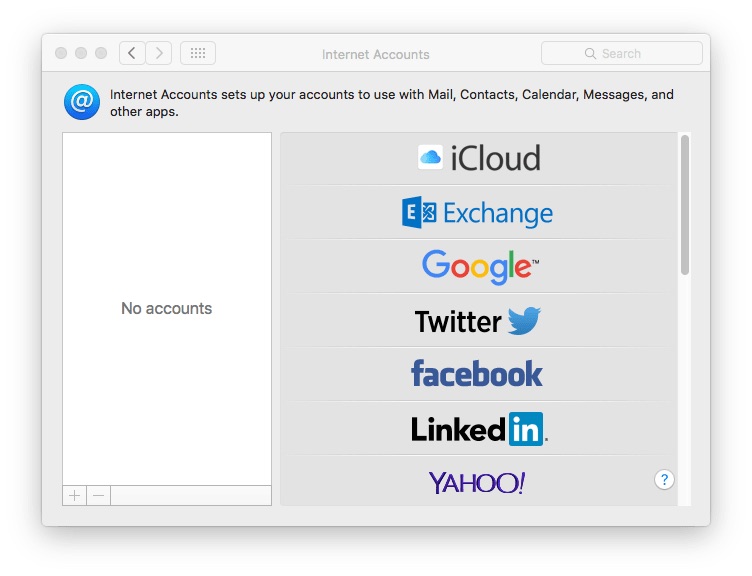Show all preferences grid button
752x576 pixels.
198,53
